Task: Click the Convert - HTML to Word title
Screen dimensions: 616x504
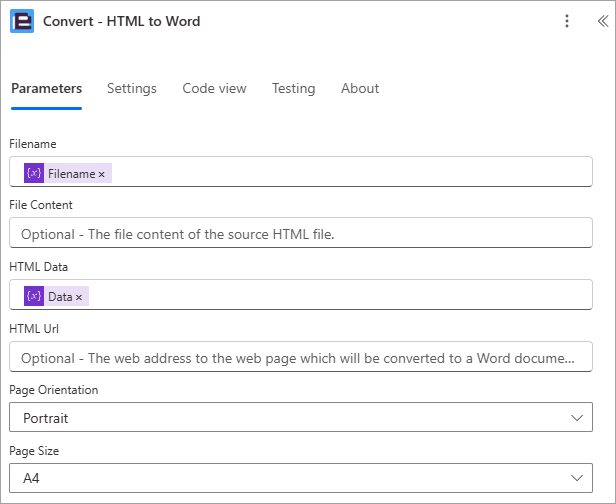Action: [x=121, y=21]
